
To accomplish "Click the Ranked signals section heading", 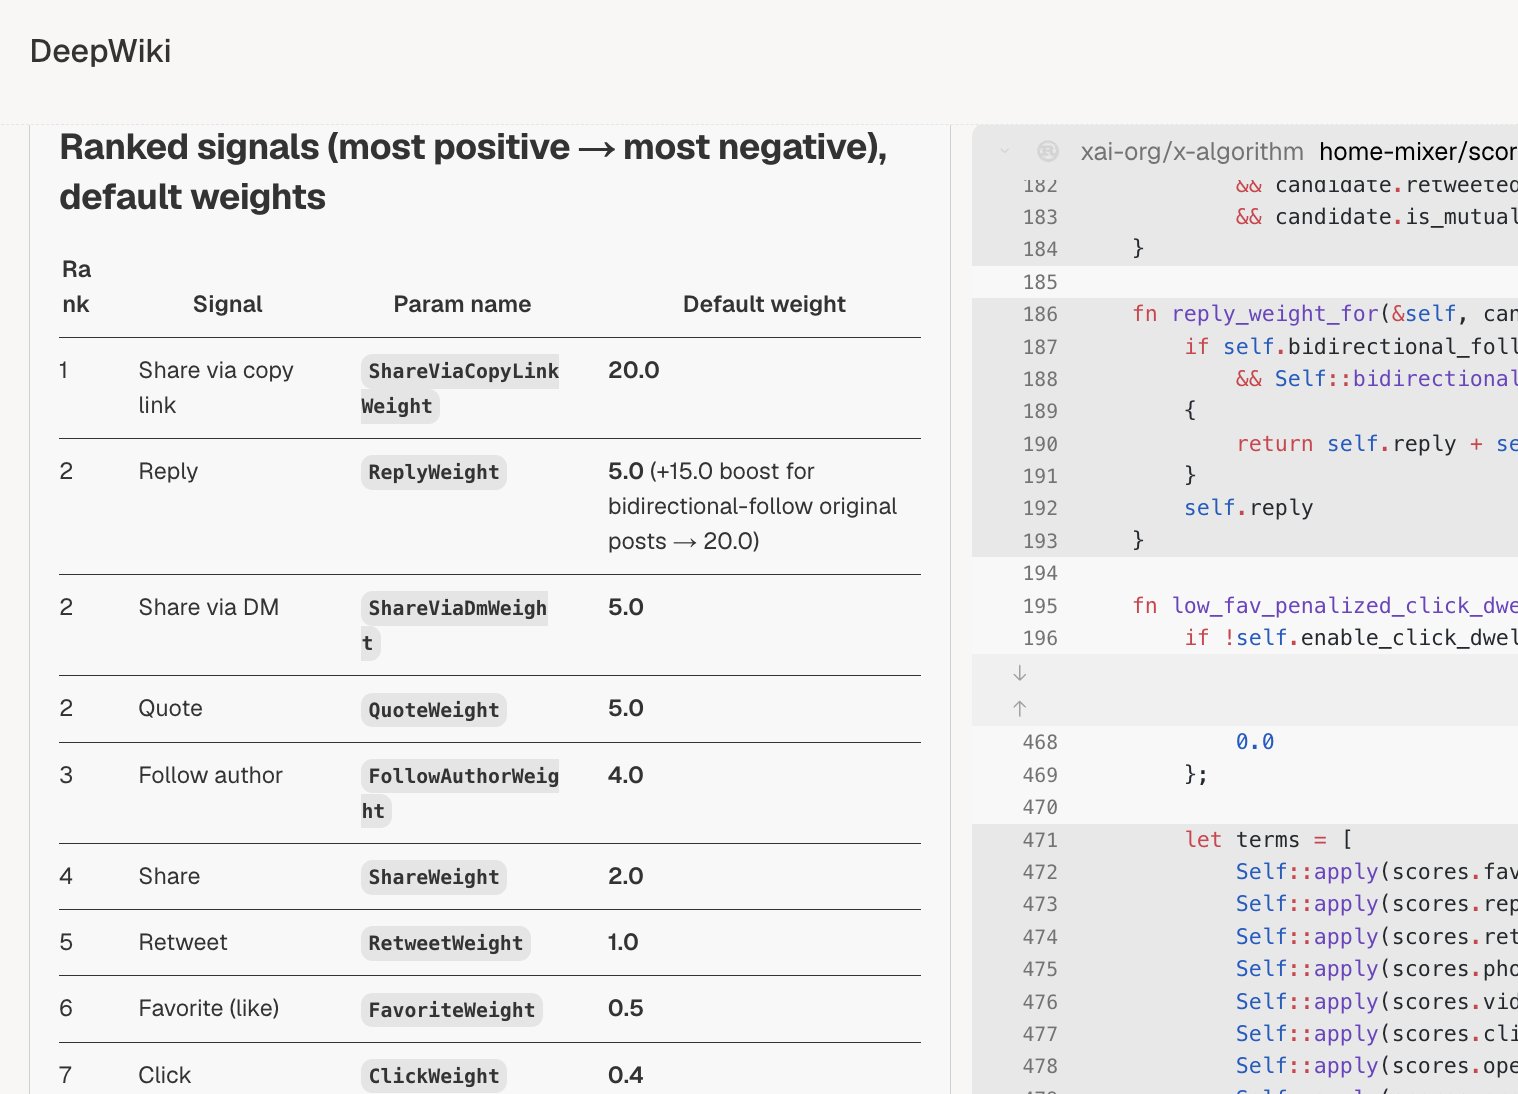I will click(x=473, y=172).
